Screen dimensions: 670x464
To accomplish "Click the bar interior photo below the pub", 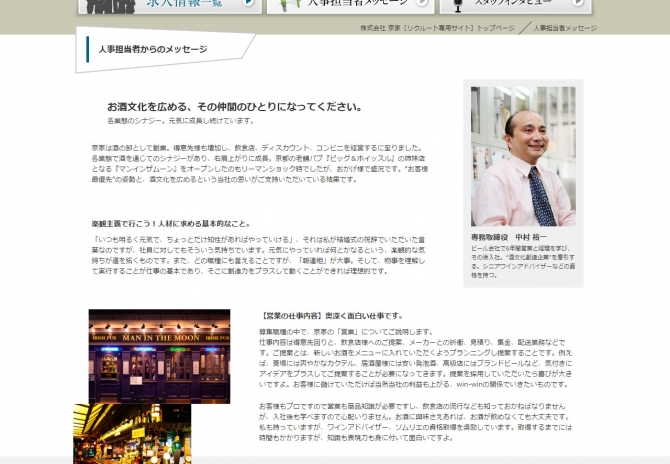I will click(x=131, y=430).
